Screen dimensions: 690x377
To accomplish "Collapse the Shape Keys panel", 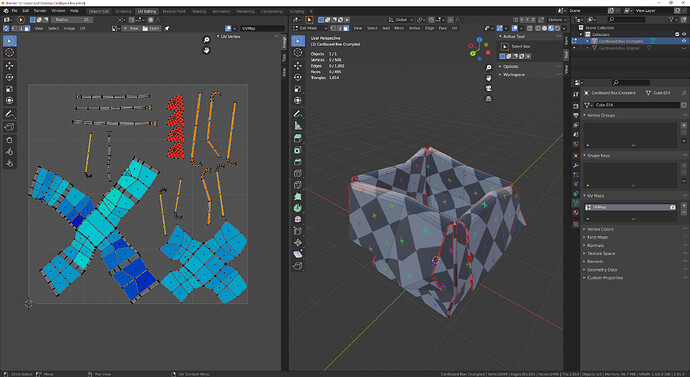I will click(x=596, y=156).
